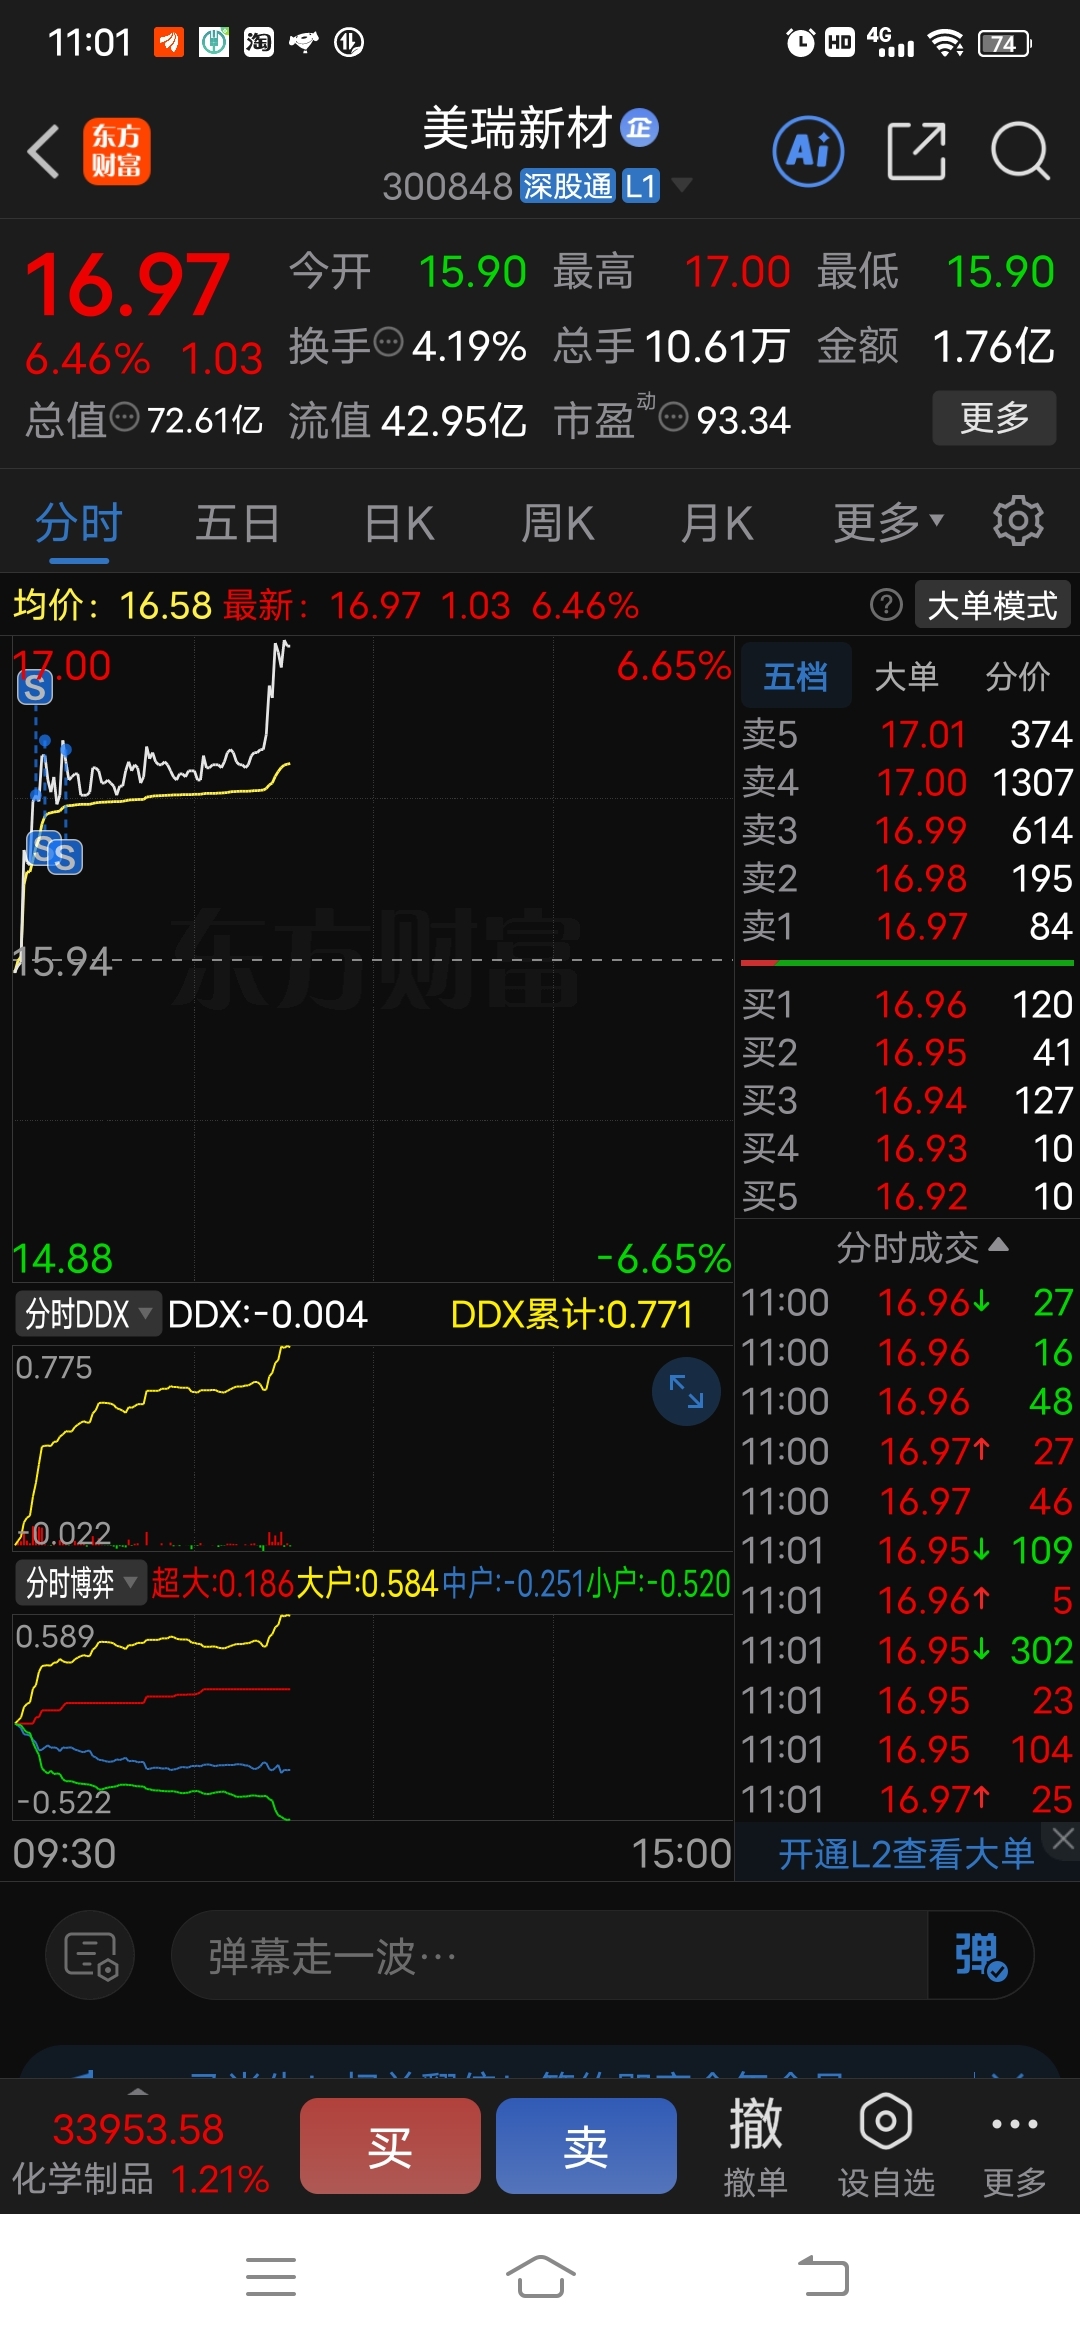
Task: Select the 大单 tab
Action: [x=906, y=676]
